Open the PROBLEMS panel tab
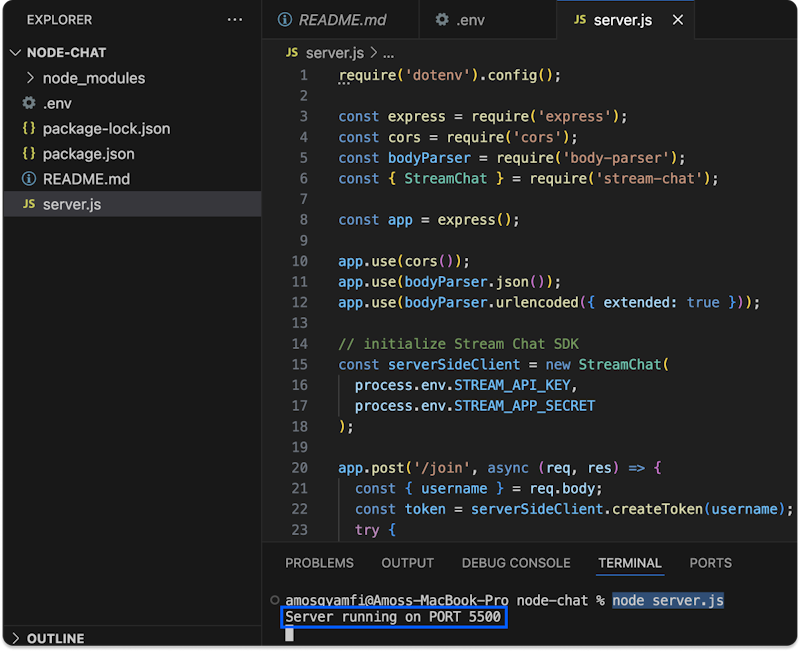Viewport: 800px width, 651px height. [319, 563]
